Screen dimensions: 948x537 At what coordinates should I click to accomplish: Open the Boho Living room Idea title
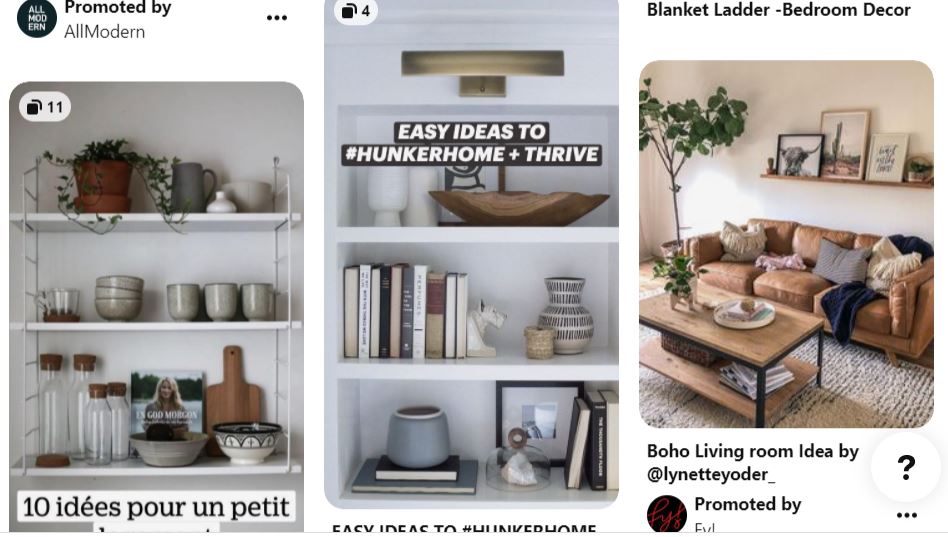tap(753, 463)
